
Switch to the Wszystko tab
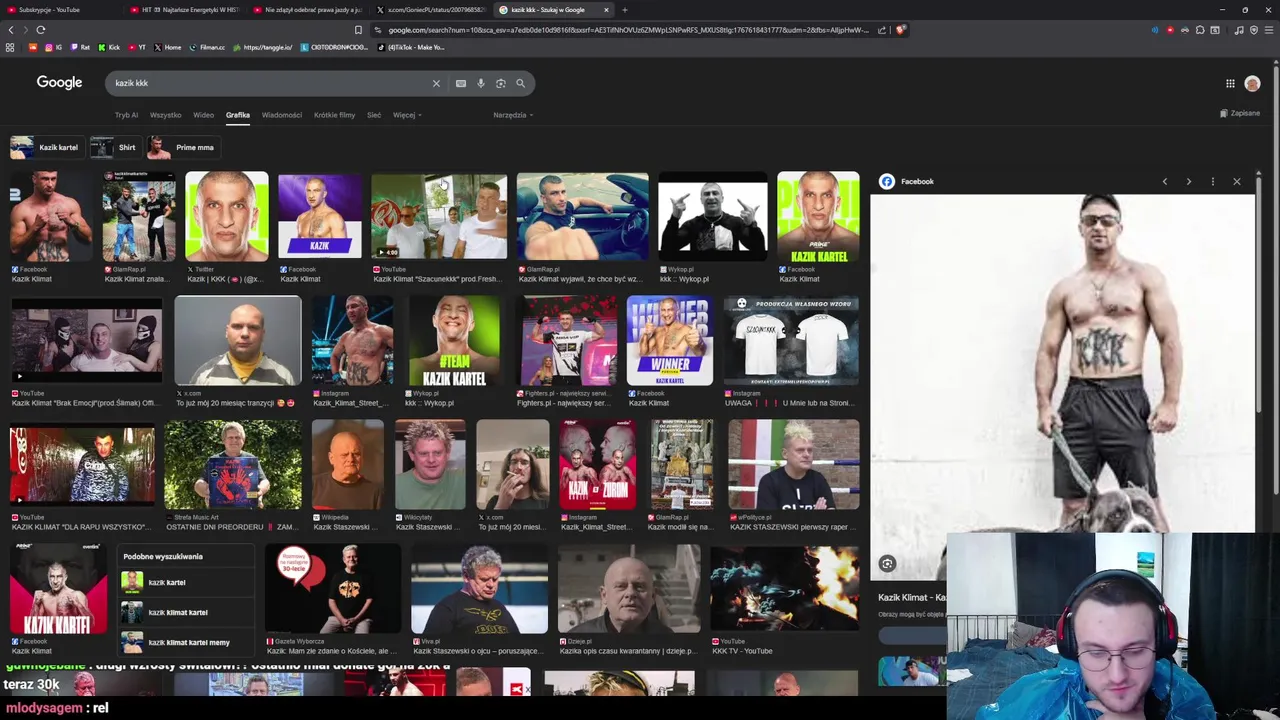165,115
